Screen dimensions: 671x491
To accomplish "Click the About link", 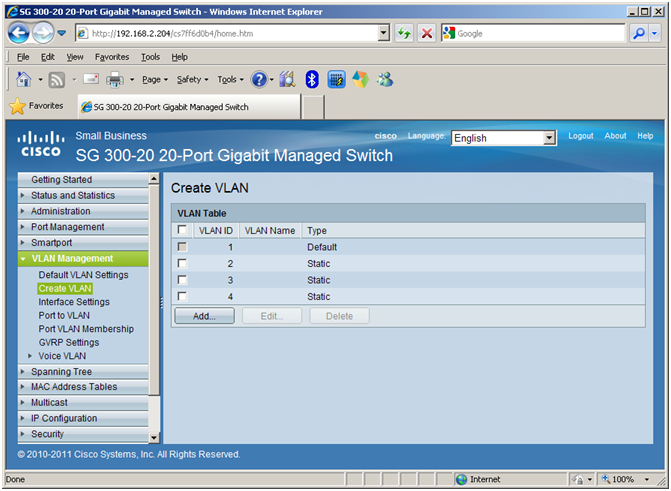I will (x=615, y=136).
